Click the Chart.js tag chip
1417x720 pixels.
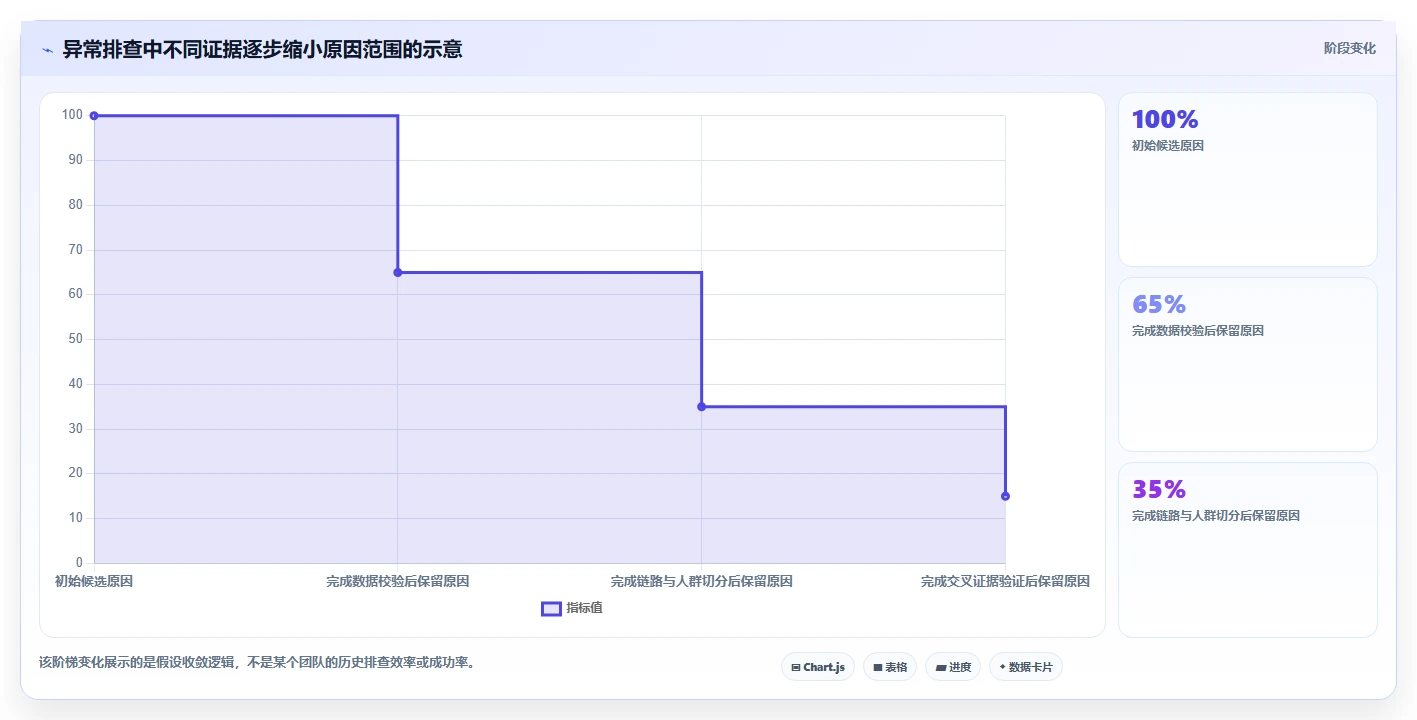click(x=818, y=667)
